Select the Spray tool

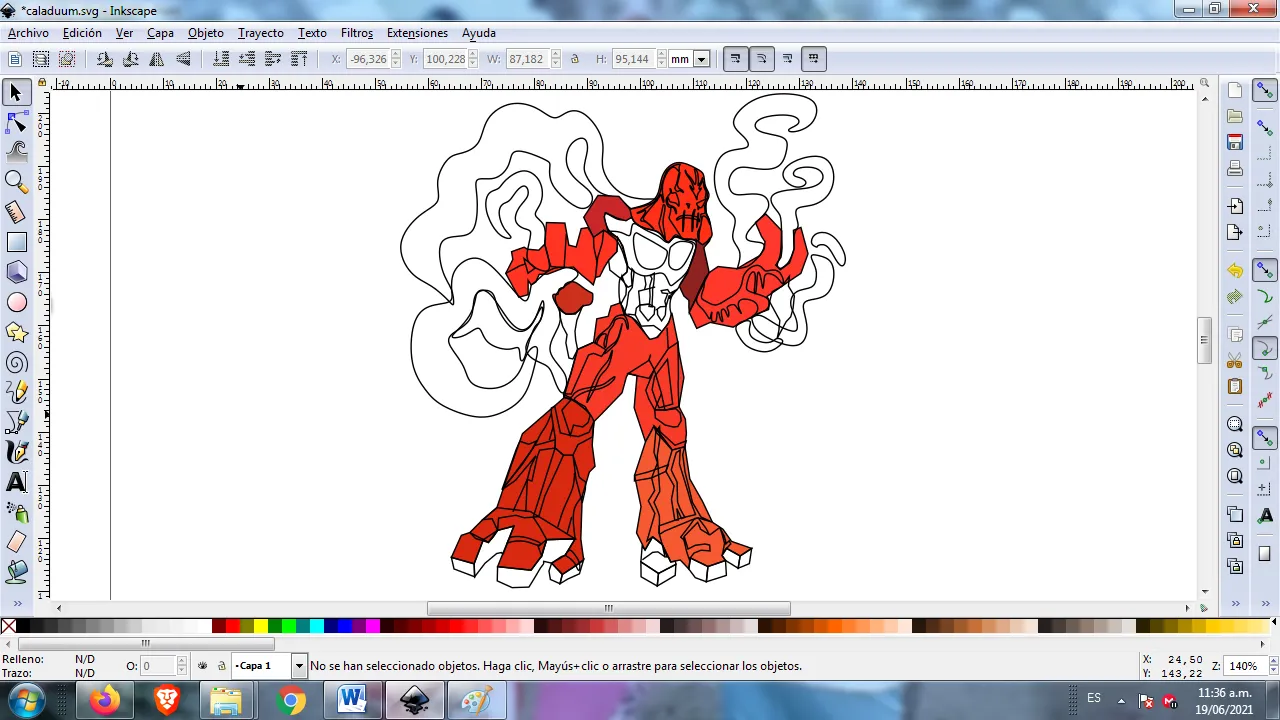click(x=16, y=513)
